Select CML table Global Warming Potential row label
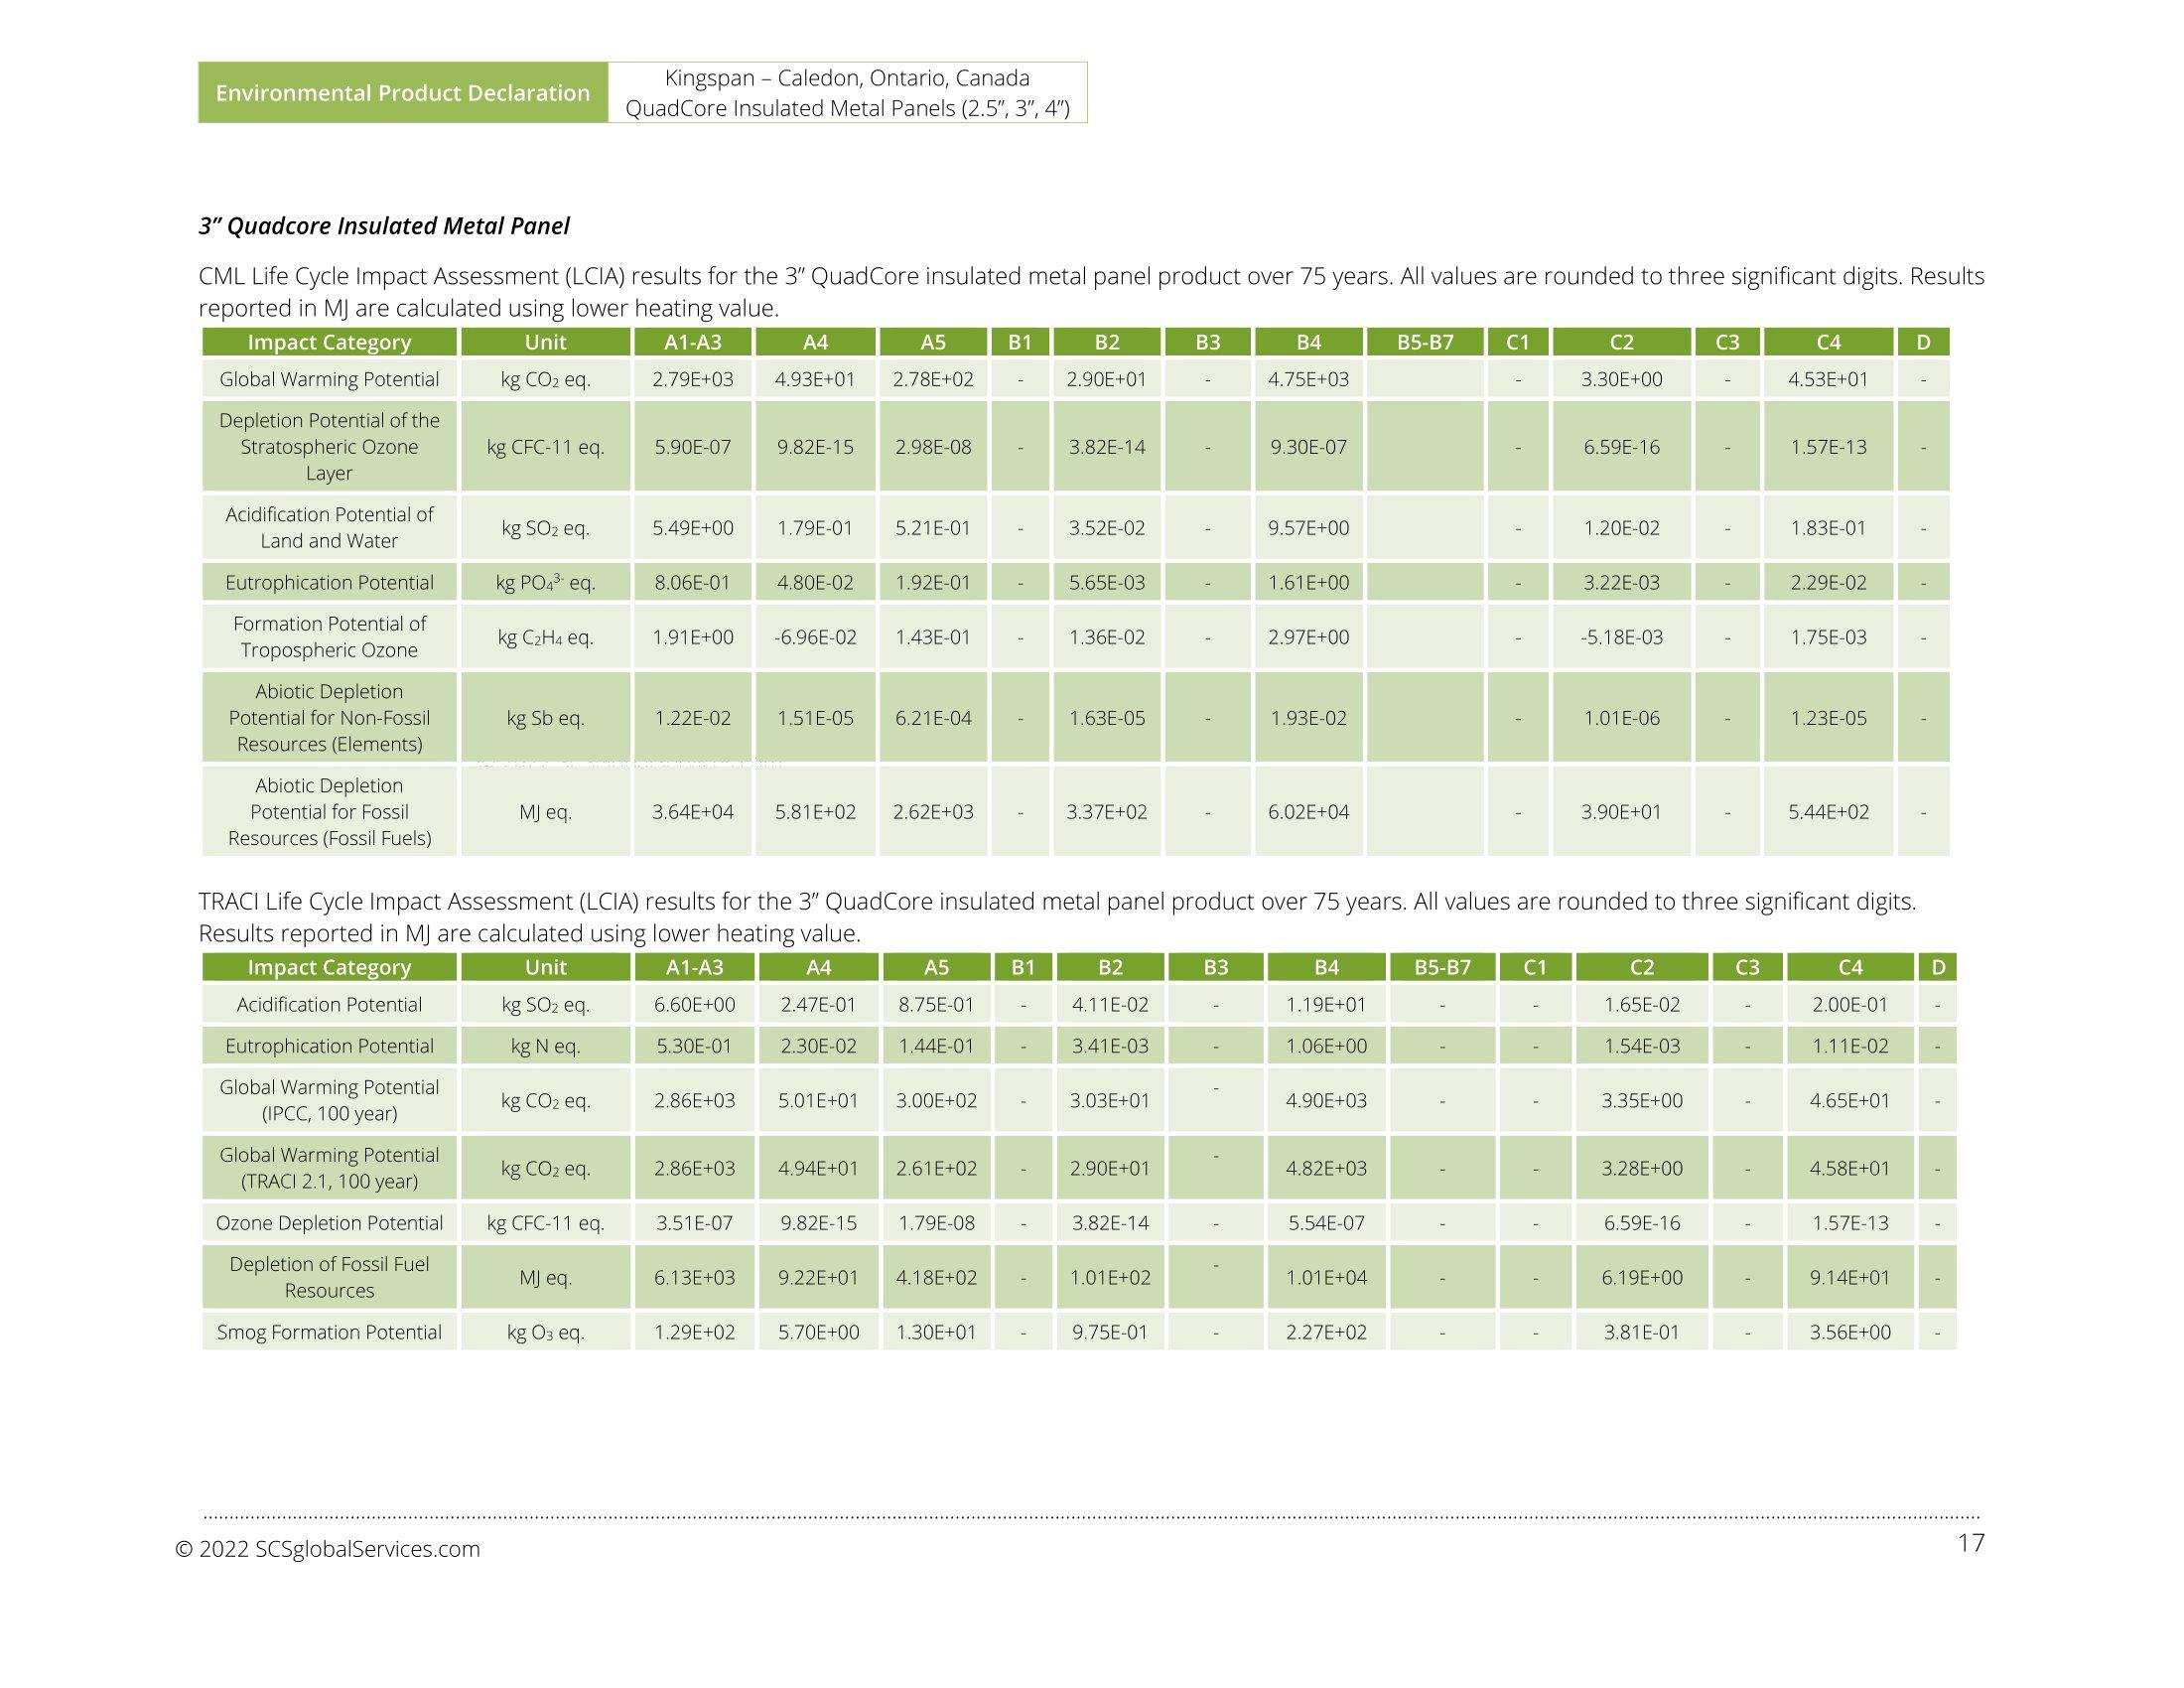Screen dimensions: 2184x1688 click(329, 379)
